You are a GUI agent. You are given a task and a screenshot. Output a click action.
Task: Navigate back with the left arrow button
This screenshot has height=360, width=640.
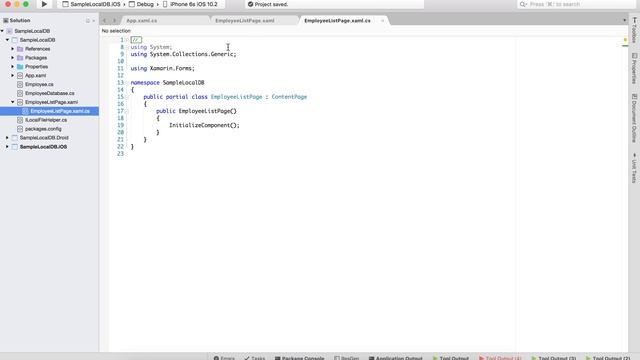[104, 20]
